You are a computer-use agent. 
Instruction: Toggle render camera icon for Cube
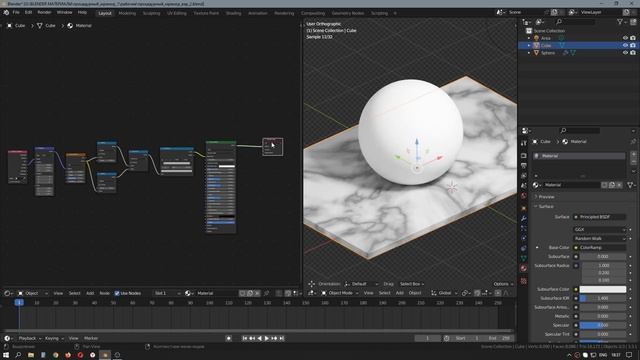pos(633,45)
